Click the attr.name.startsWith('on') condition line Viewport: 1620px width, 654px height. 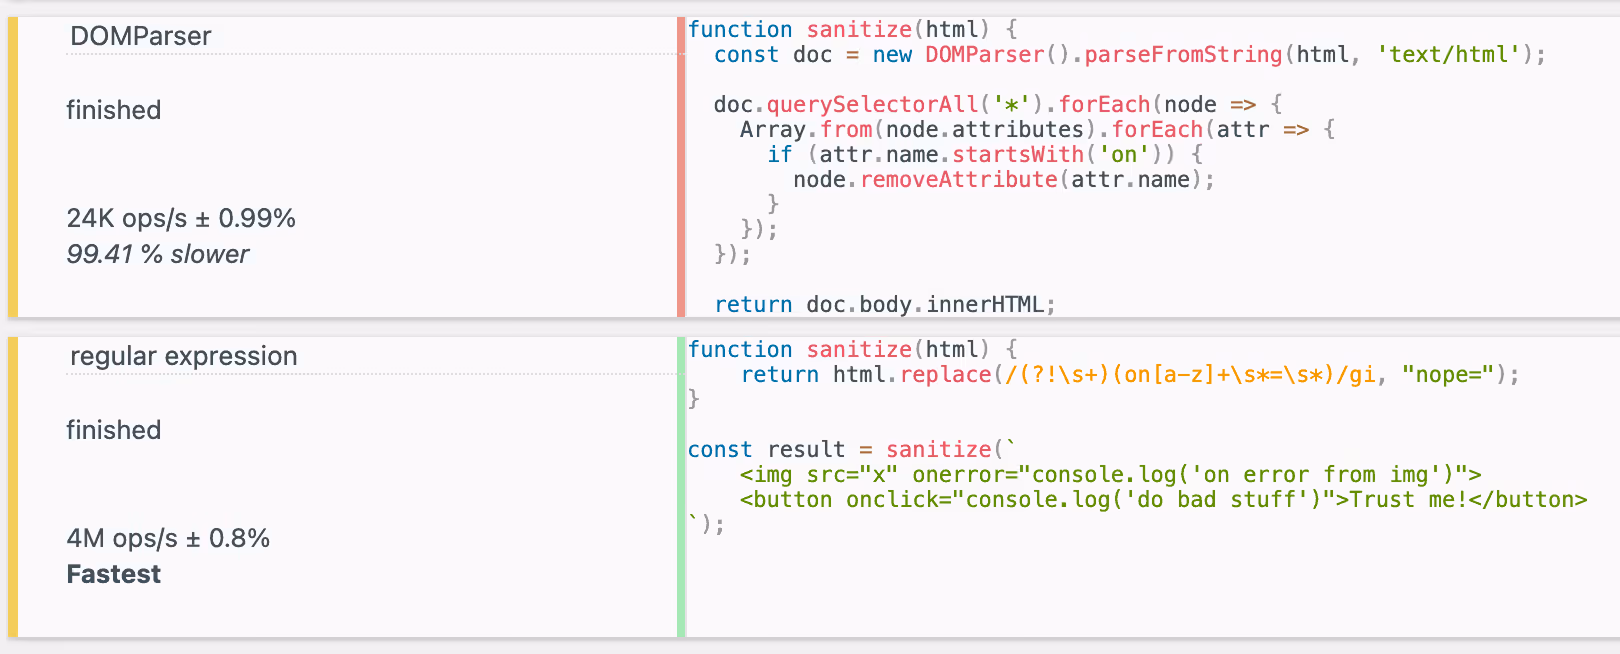[985, 155]
